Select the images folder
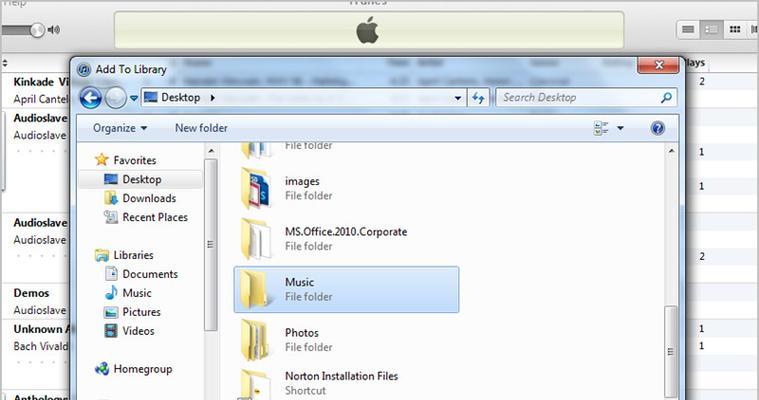This screenshot has height=400, width=759. coord(347,188)
